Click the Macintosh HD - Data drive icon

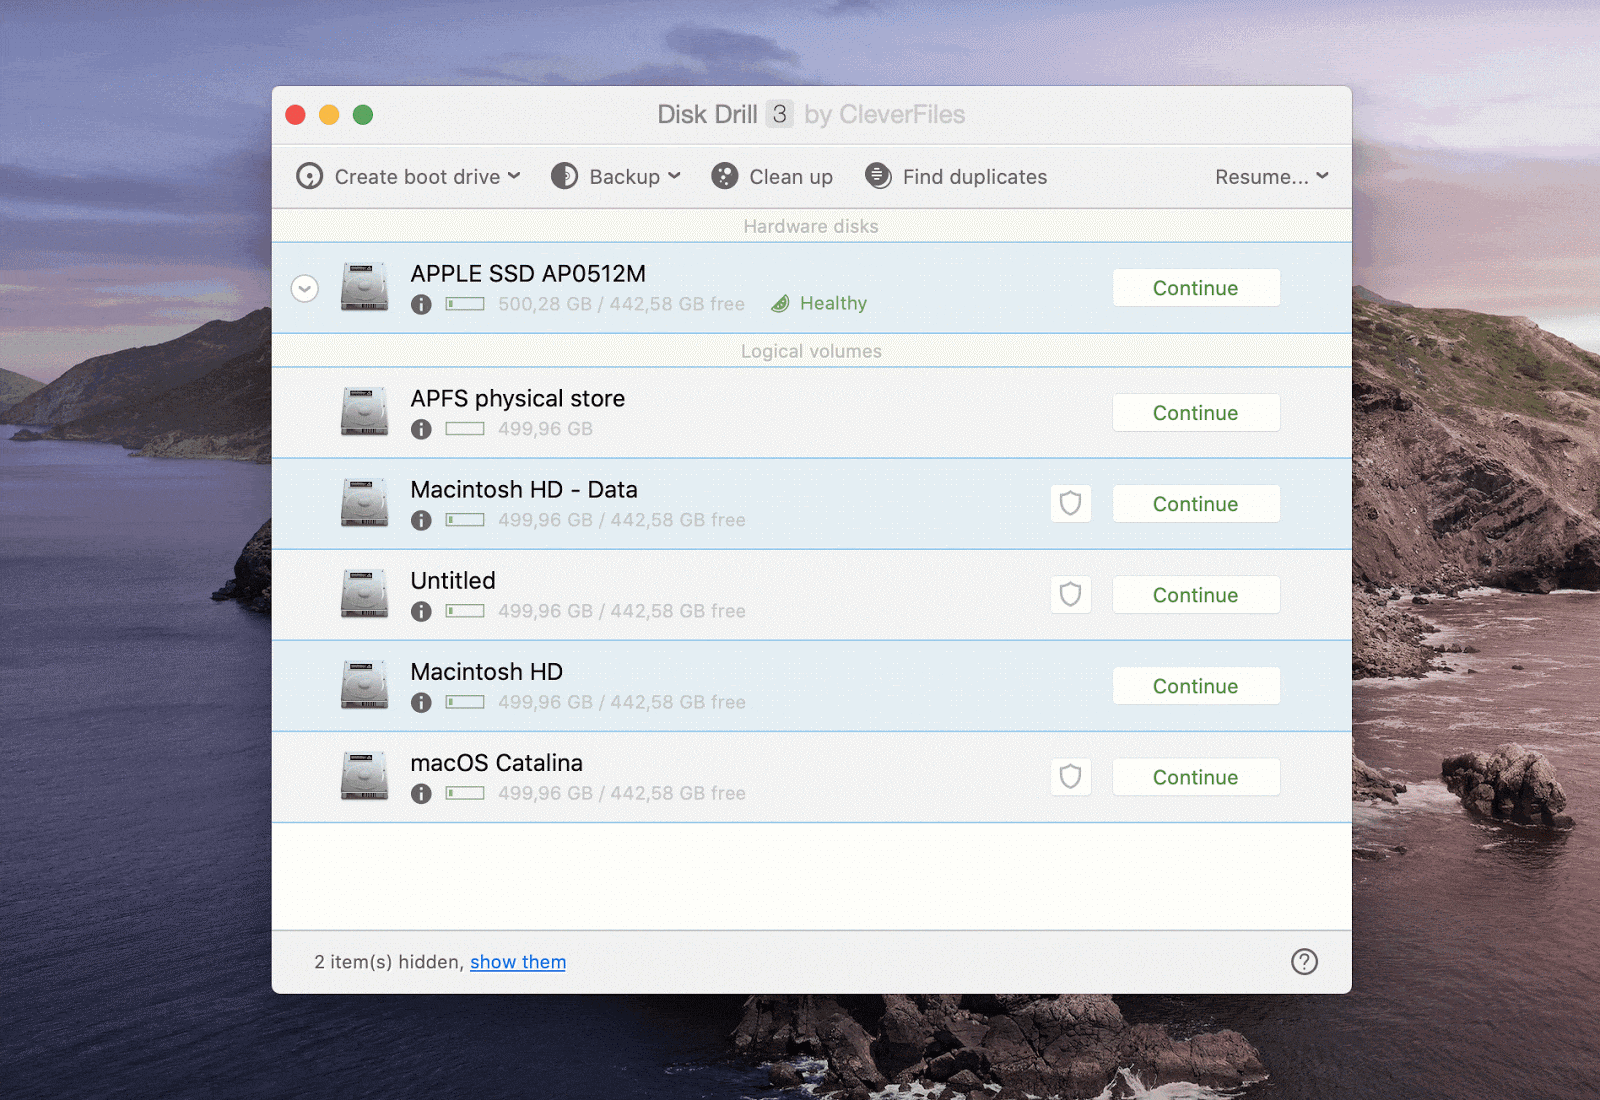[364, 503]
